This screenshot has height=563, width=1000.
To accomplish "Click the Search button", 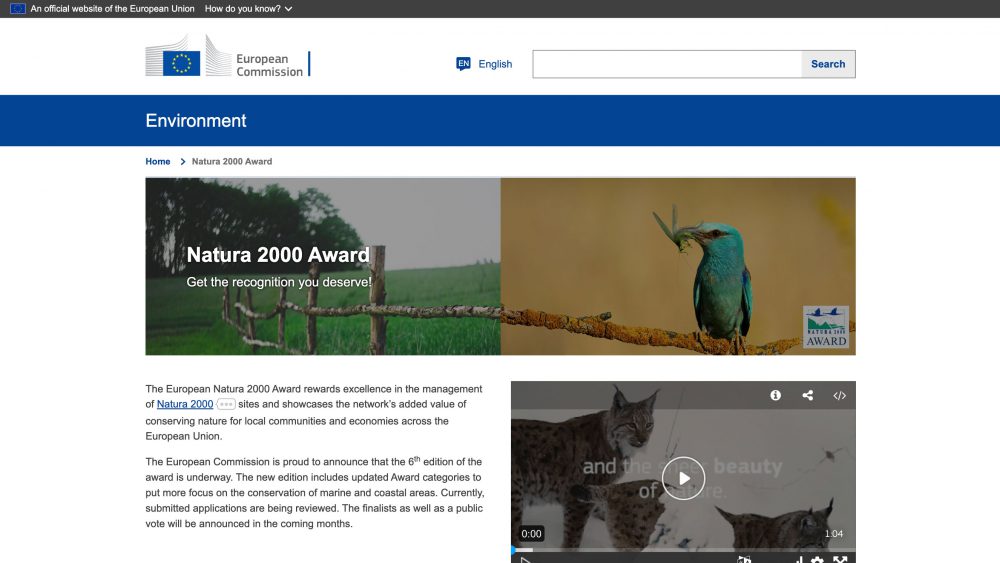I will (828, 64).
